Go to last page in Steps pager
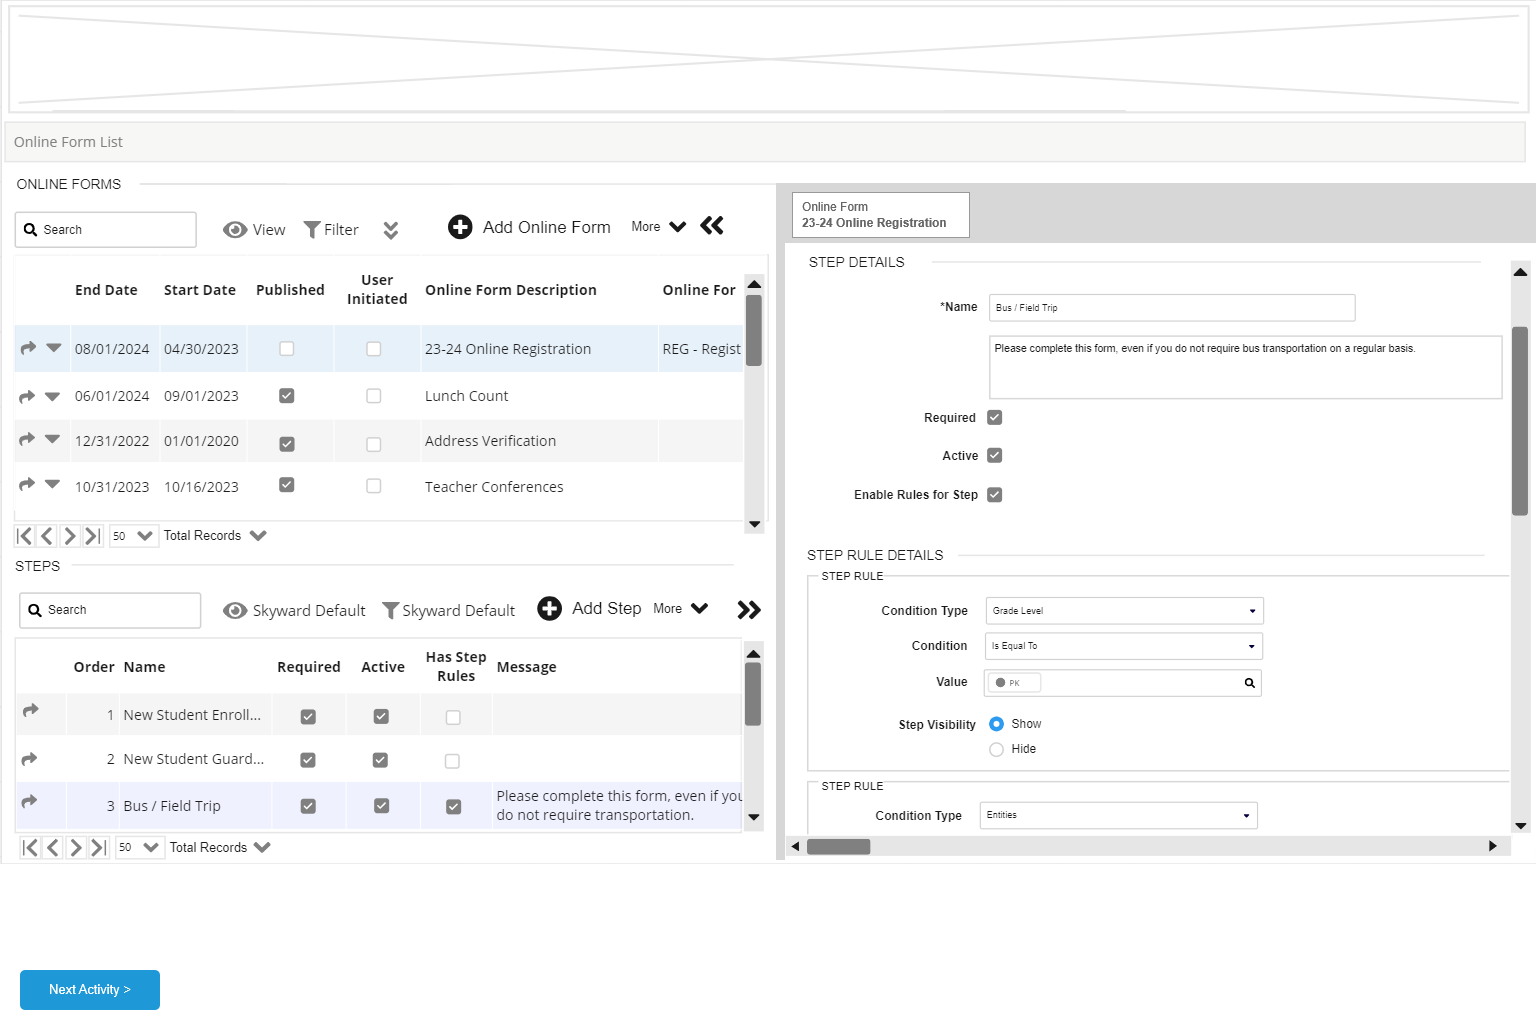 coord(99,848)
